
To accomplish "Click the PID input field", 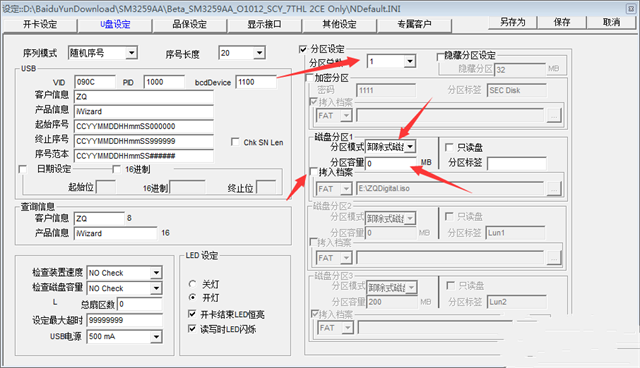I will point(164,82).
